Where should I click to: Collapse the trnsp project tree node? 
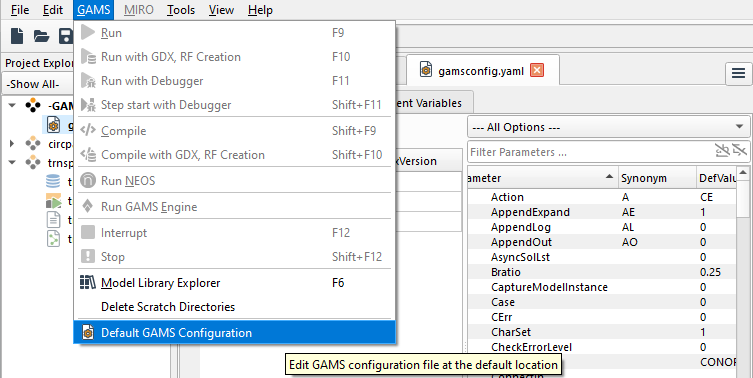tap(12, 162)
